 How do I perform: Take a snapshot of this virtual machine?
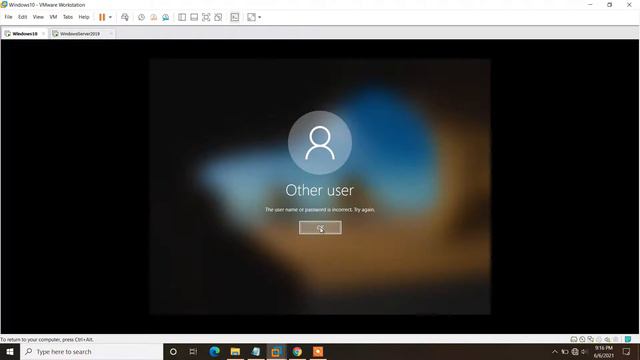(141, 17)
